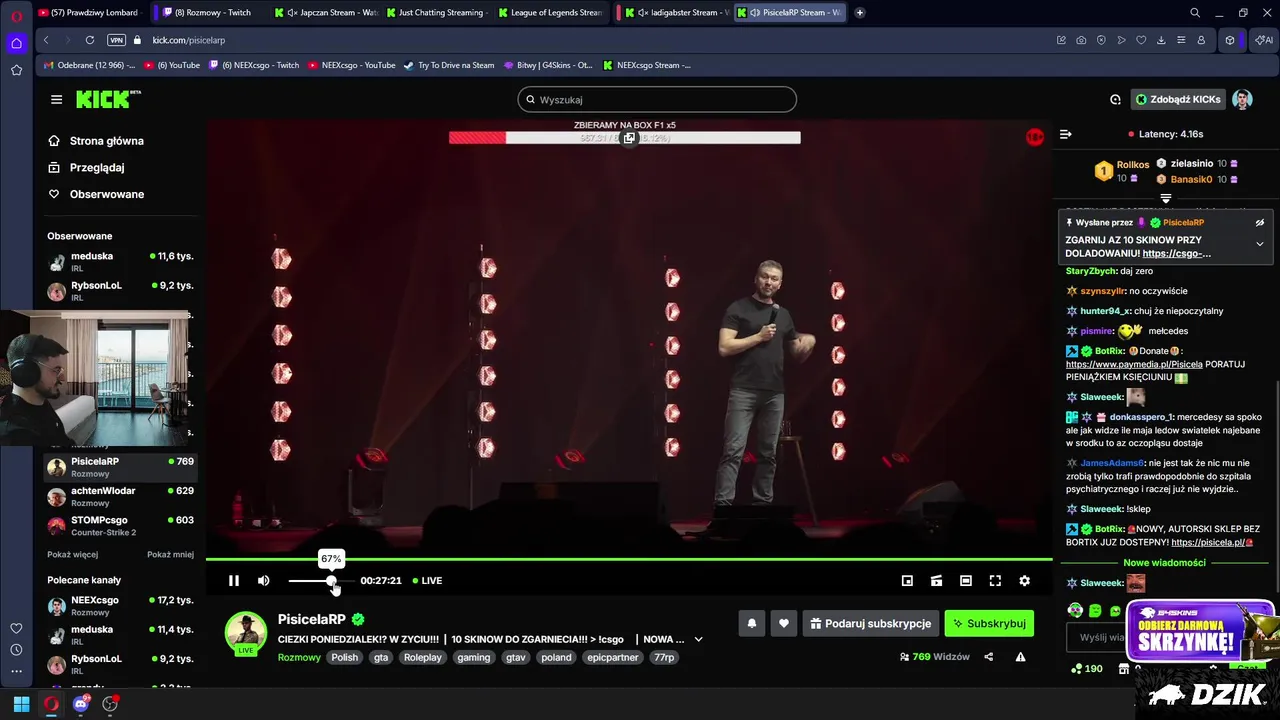Open the RybsonLoL followed channel
The height and width of the screenshot is (720, 1280).
click(120, 291)
